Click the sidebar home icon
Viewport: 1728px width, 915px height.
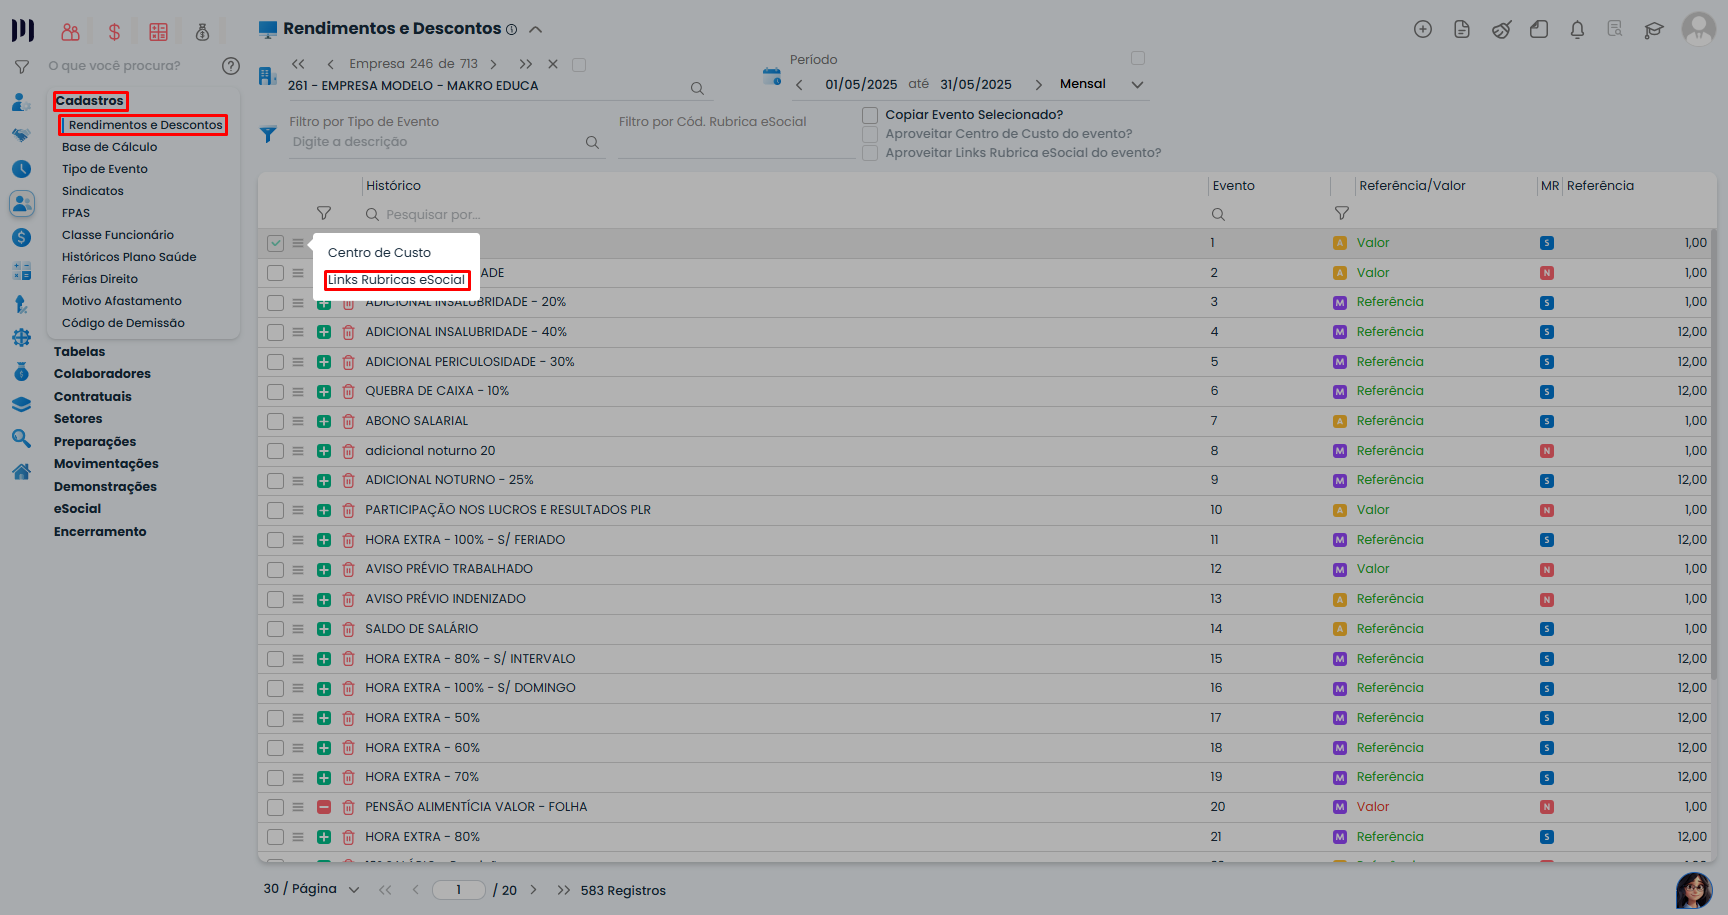pyautogui.click(x=21, y=472)
